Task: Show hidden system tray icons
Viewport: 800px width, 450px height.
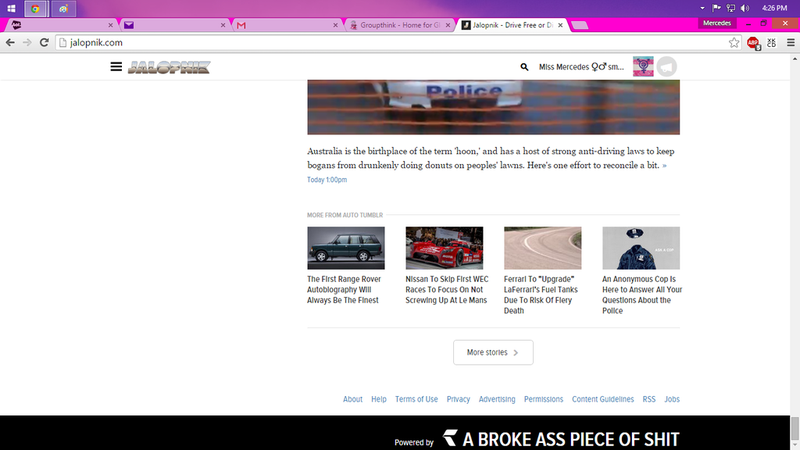Action: coord(703,8)
